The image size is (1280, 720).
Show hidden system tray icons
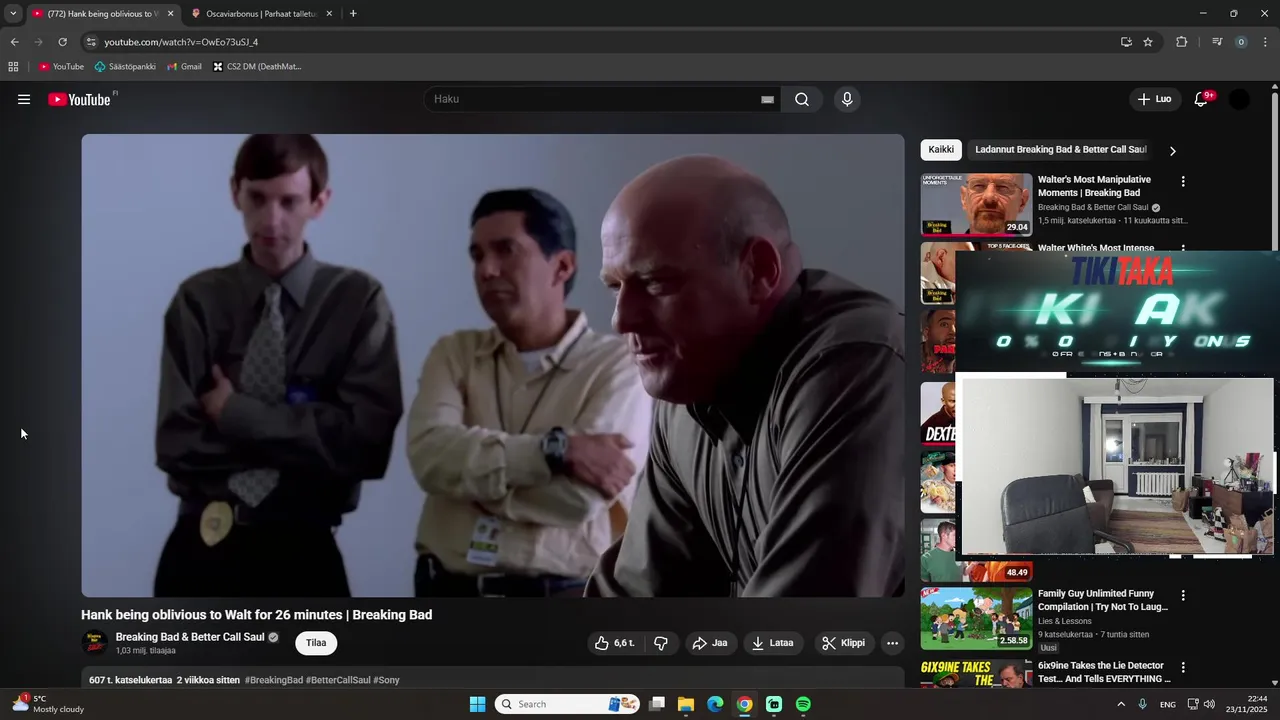[1121, 704]
